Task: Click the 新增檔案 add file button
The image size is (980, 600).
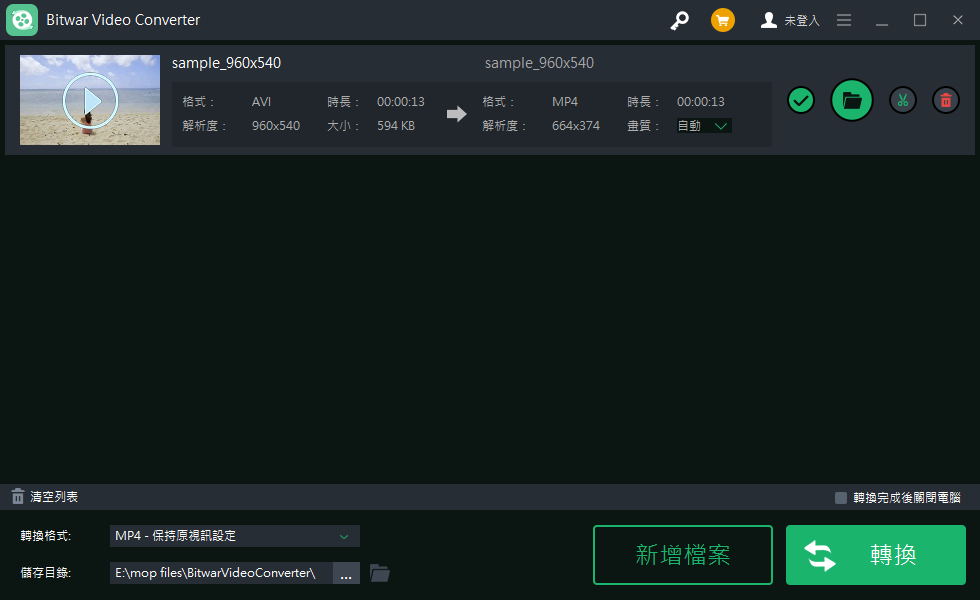Action: tap(682, 555)
